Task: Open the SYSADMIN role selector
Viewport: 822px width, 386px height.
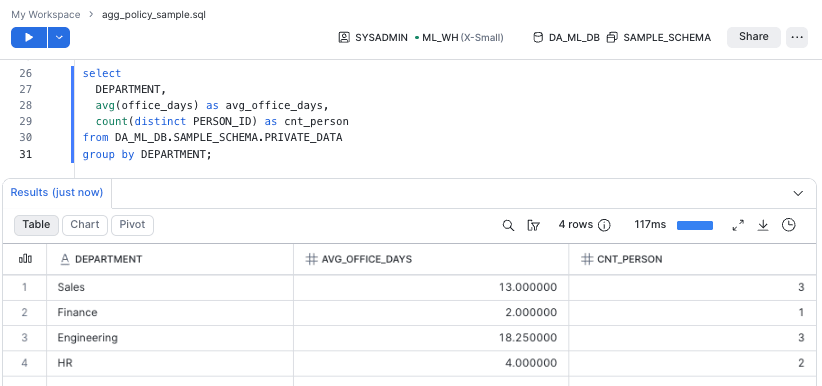Action: click(373, 38)
